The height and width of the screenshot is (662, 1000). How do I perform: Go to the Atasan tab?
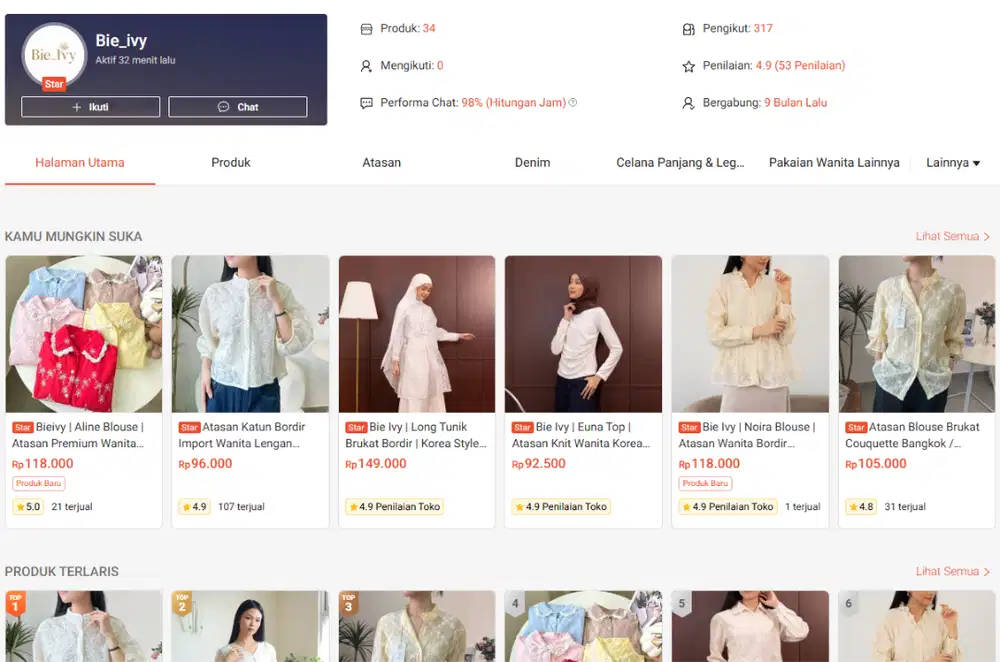pos(381,163)
